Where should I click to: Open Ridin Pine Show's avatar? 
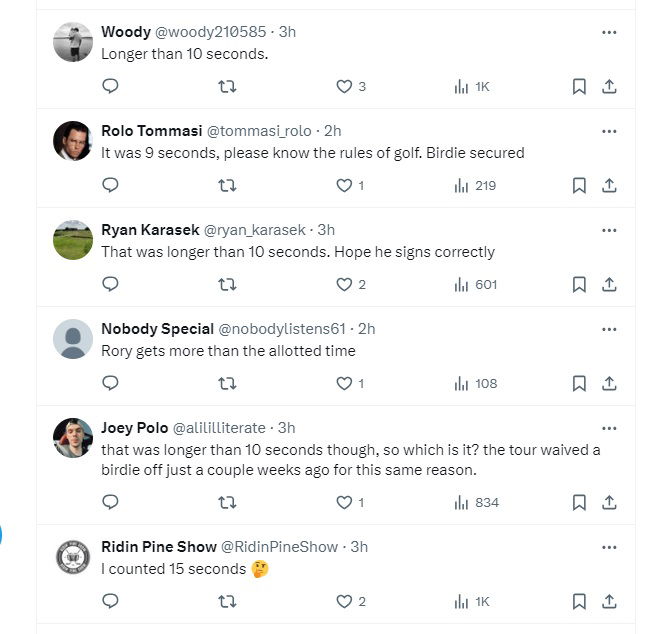[x=73, y=557]
